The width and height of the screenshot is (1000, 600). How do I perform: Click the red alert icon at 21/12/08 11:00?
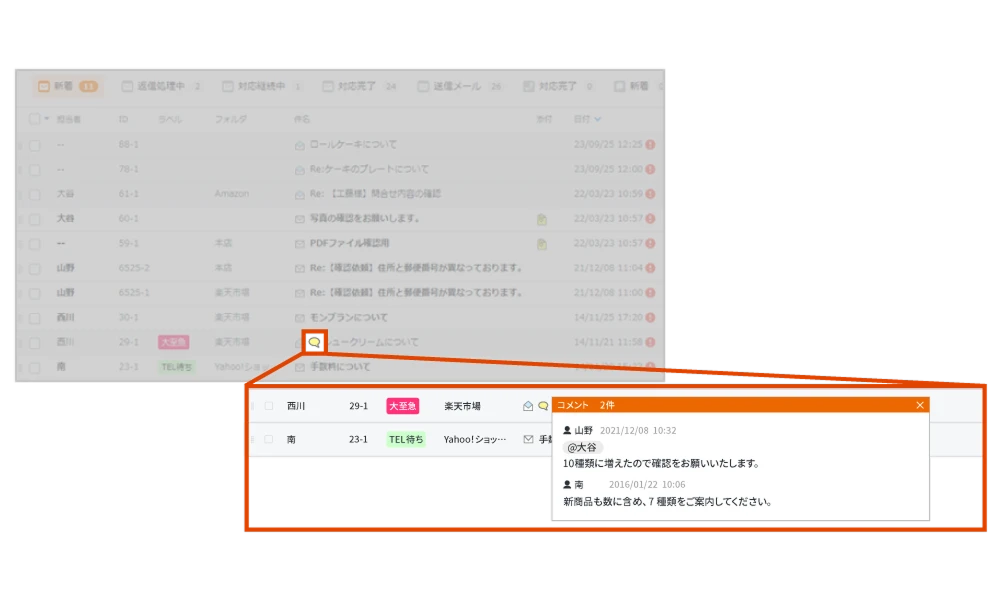(651, 293)
